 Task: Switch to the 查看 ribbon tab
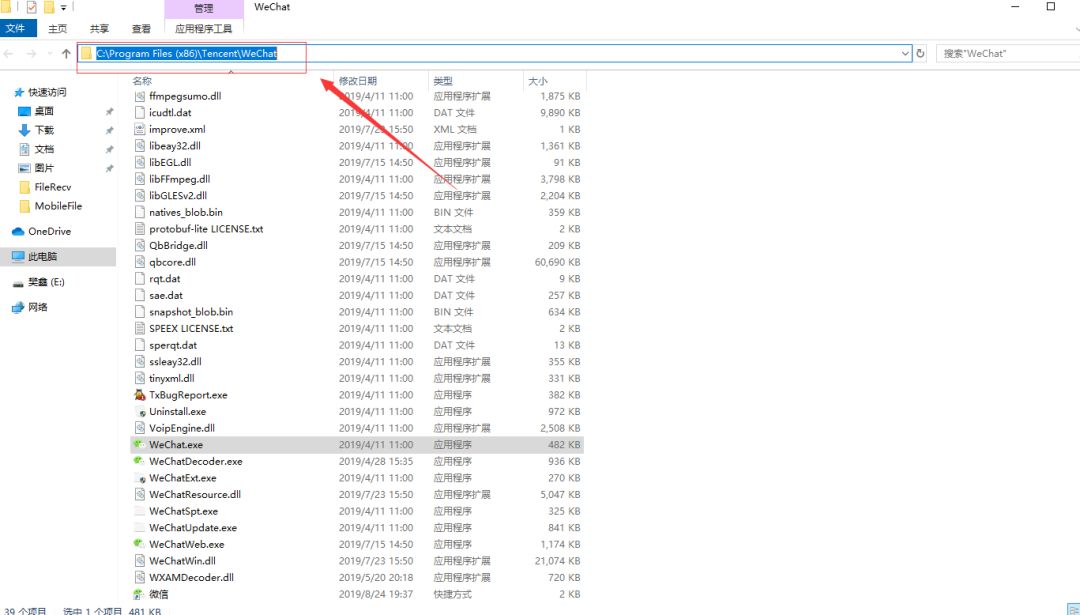pyautogui.click(x=141, y=29)
